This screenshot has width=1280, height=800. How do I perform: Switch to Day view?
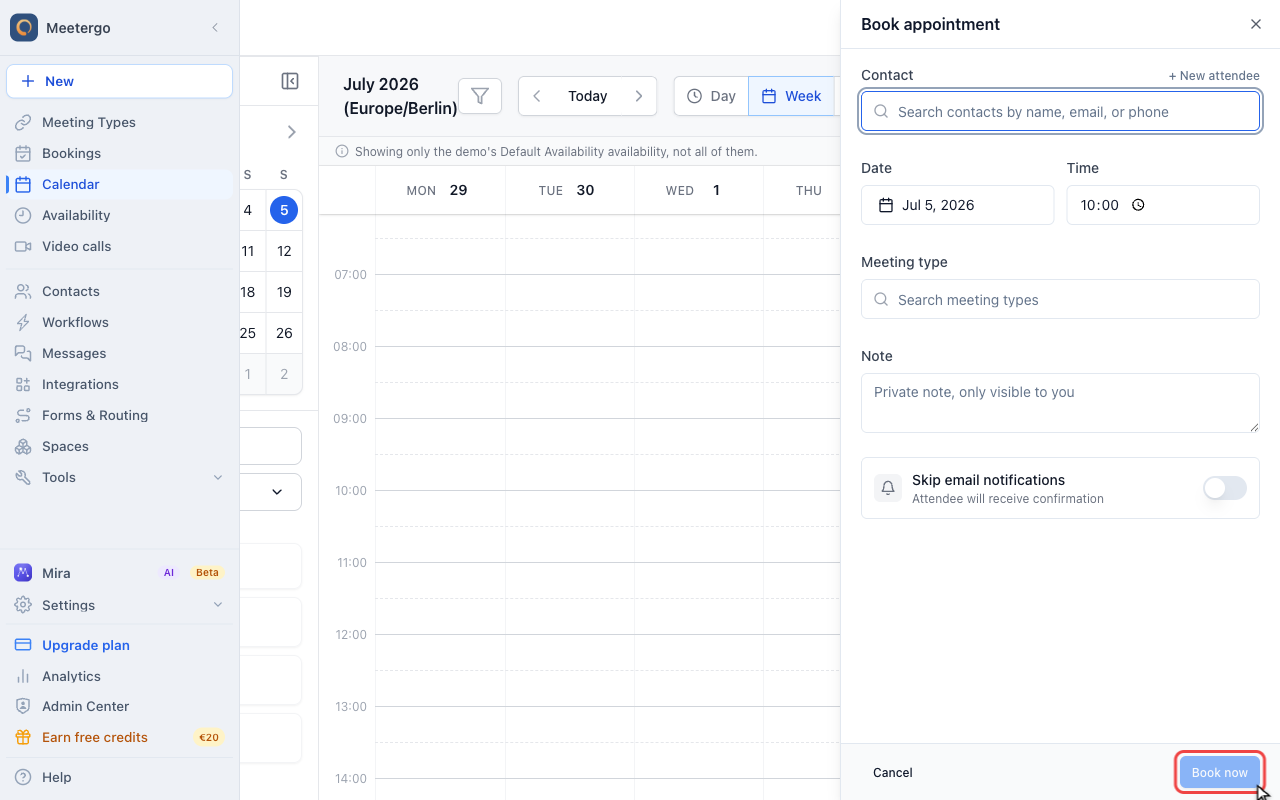711,96
